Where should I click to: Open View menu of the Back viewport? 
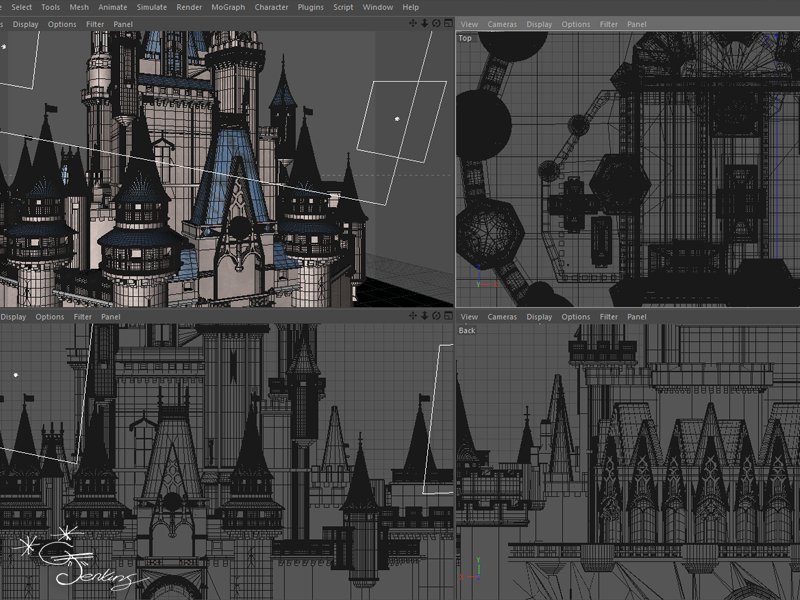(x=469, y=316)
